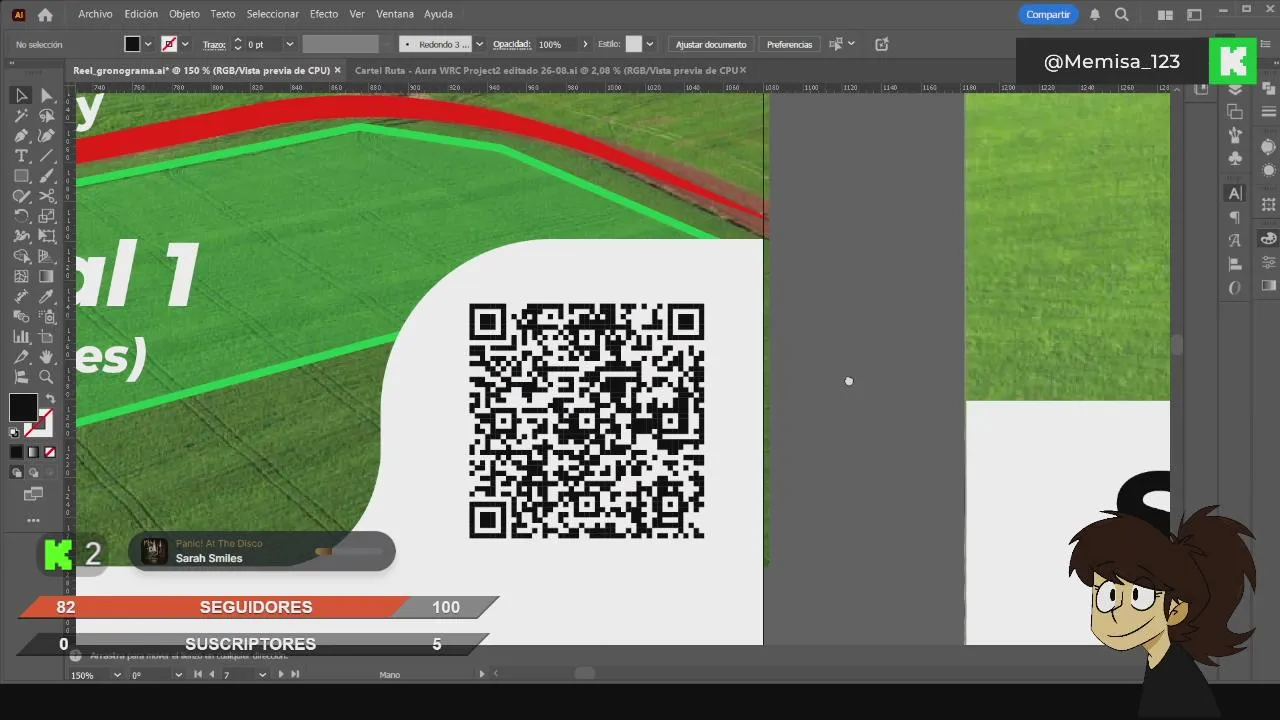Click the Compartir button
Viewport: 1280px width, 720px height.
point(1048,14)
